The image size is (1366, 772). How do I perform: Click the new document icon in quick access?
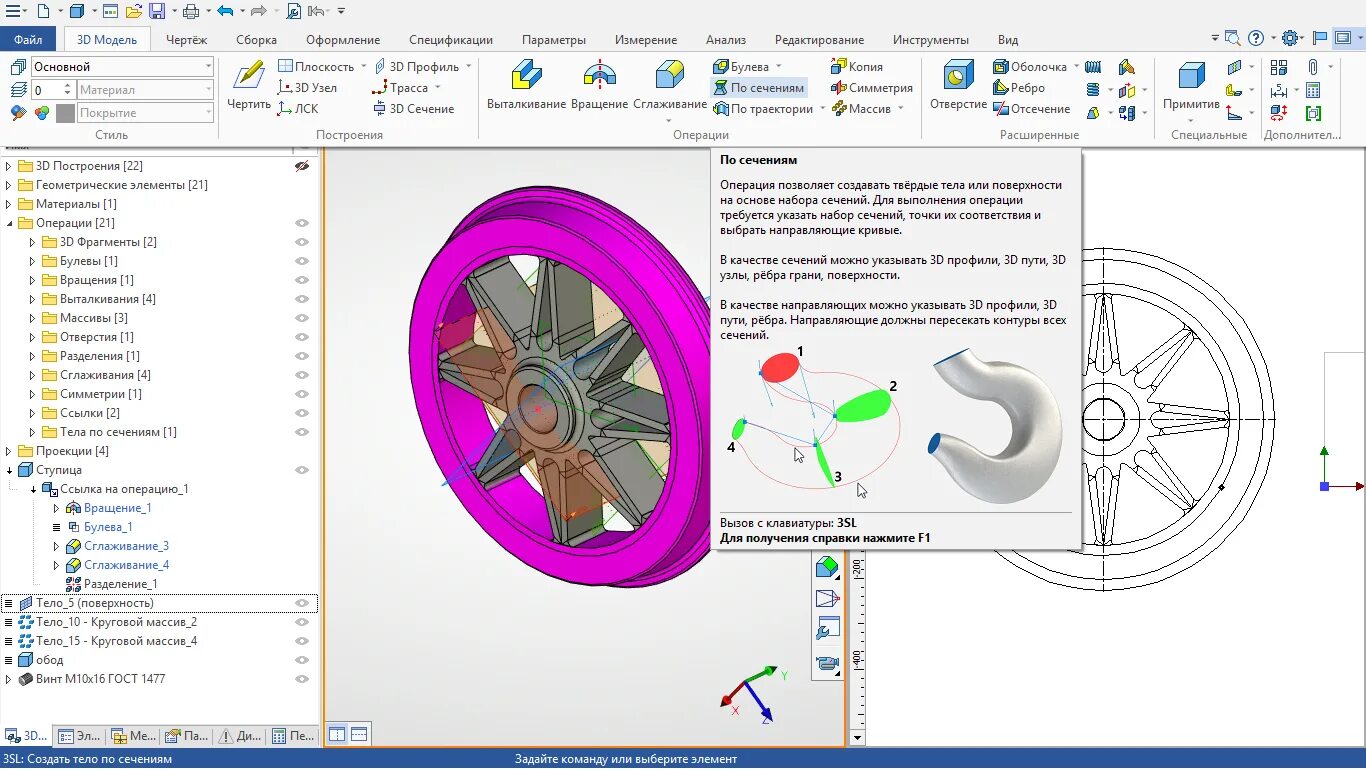[42, 11]
